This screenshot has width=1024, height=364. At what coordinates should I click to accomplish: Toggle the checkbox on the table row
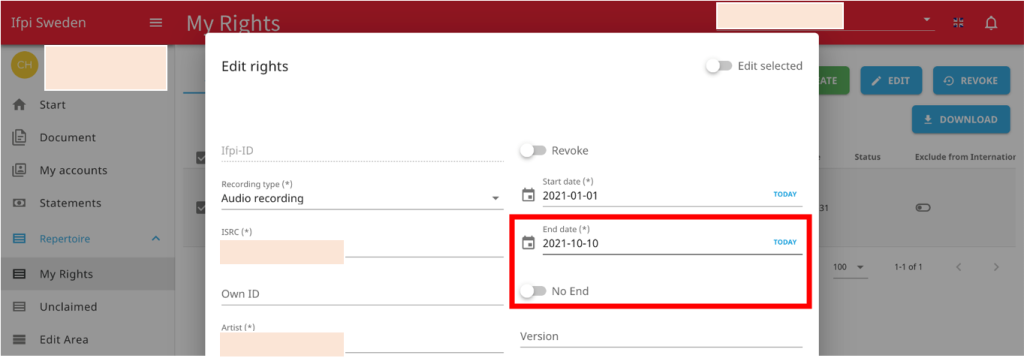coord(200,208)
